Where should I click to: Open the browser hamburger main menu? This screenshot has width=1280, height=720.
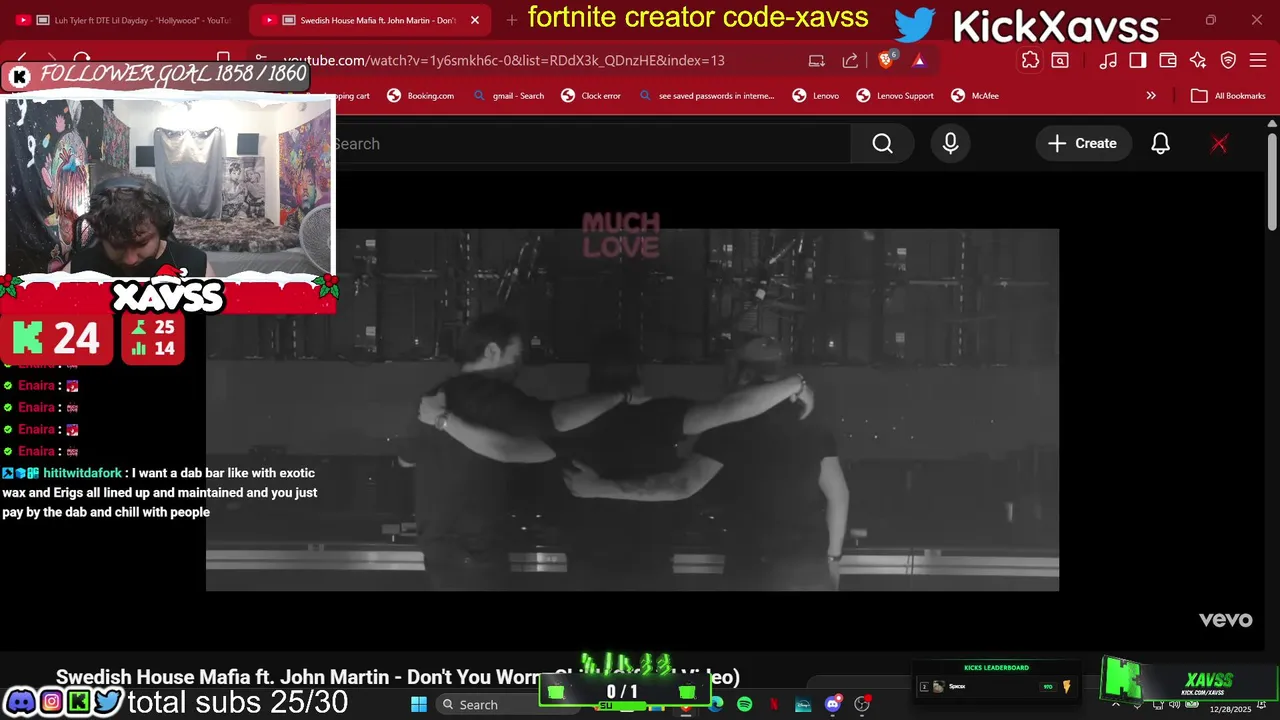click(x=1258, y=60)
